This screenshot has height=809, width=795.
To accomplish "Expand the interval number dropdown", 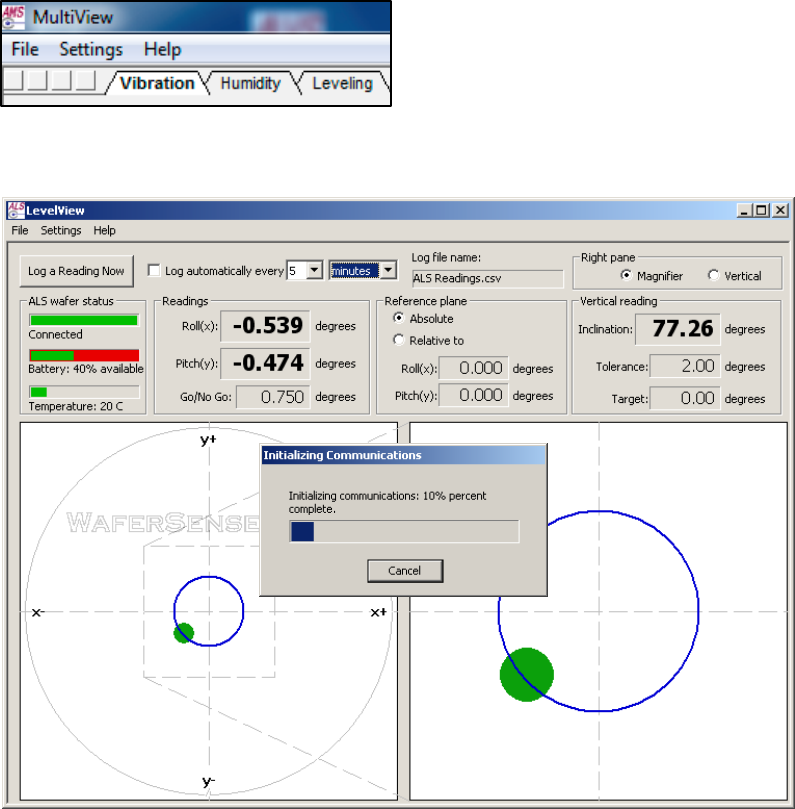I will [x=314, y=270].
